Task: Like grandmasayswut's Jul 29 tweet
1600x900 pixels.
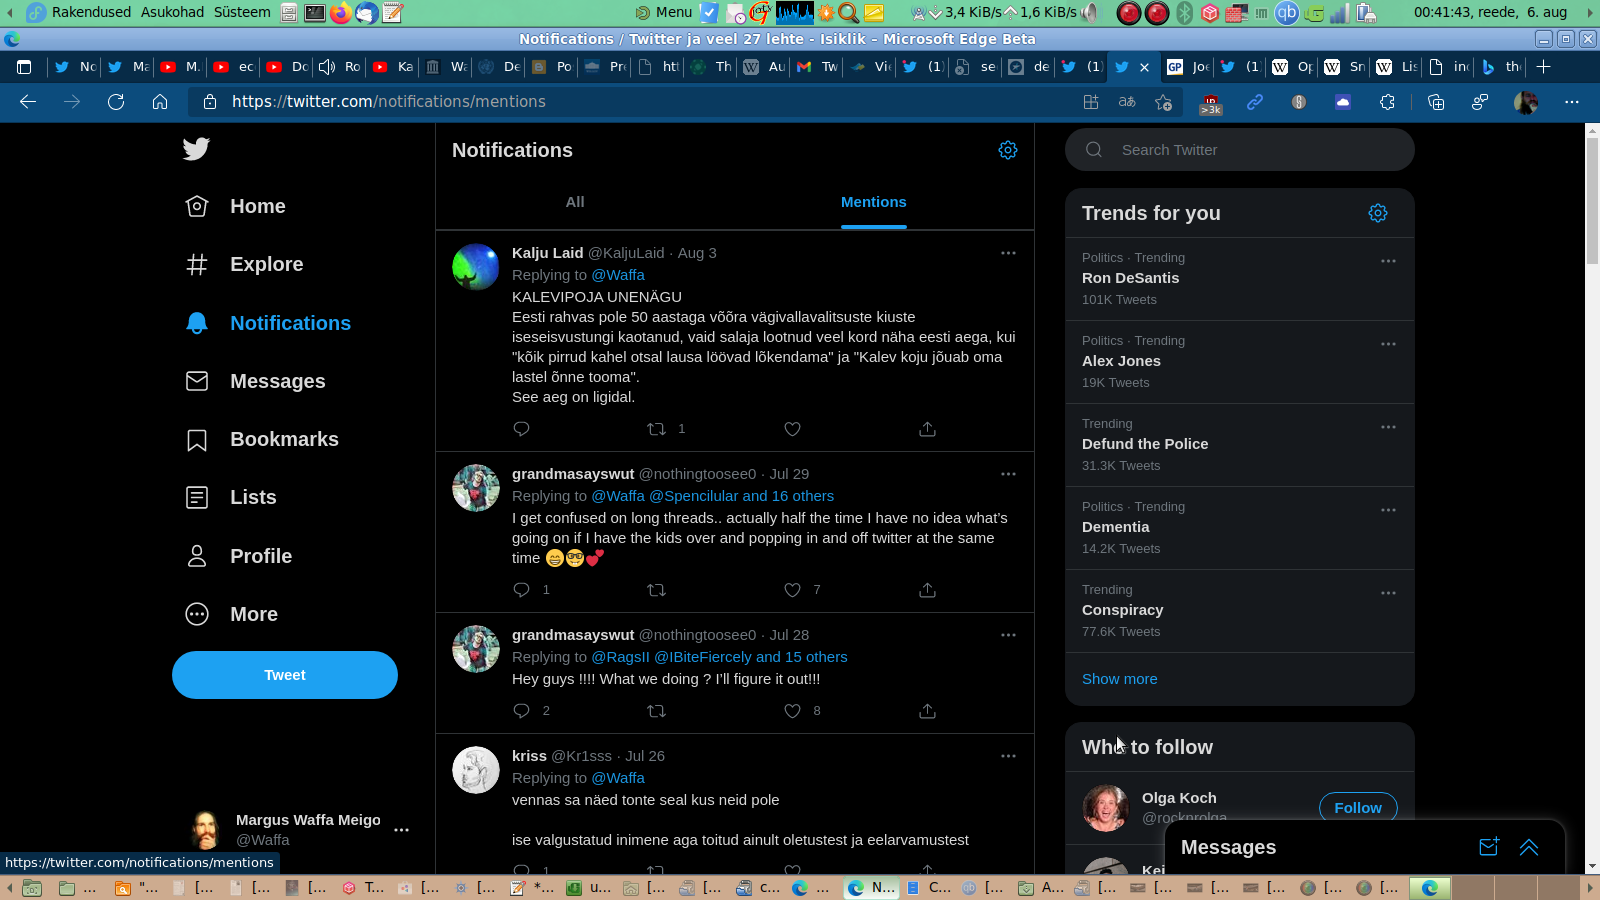Action: coord(792,590)
